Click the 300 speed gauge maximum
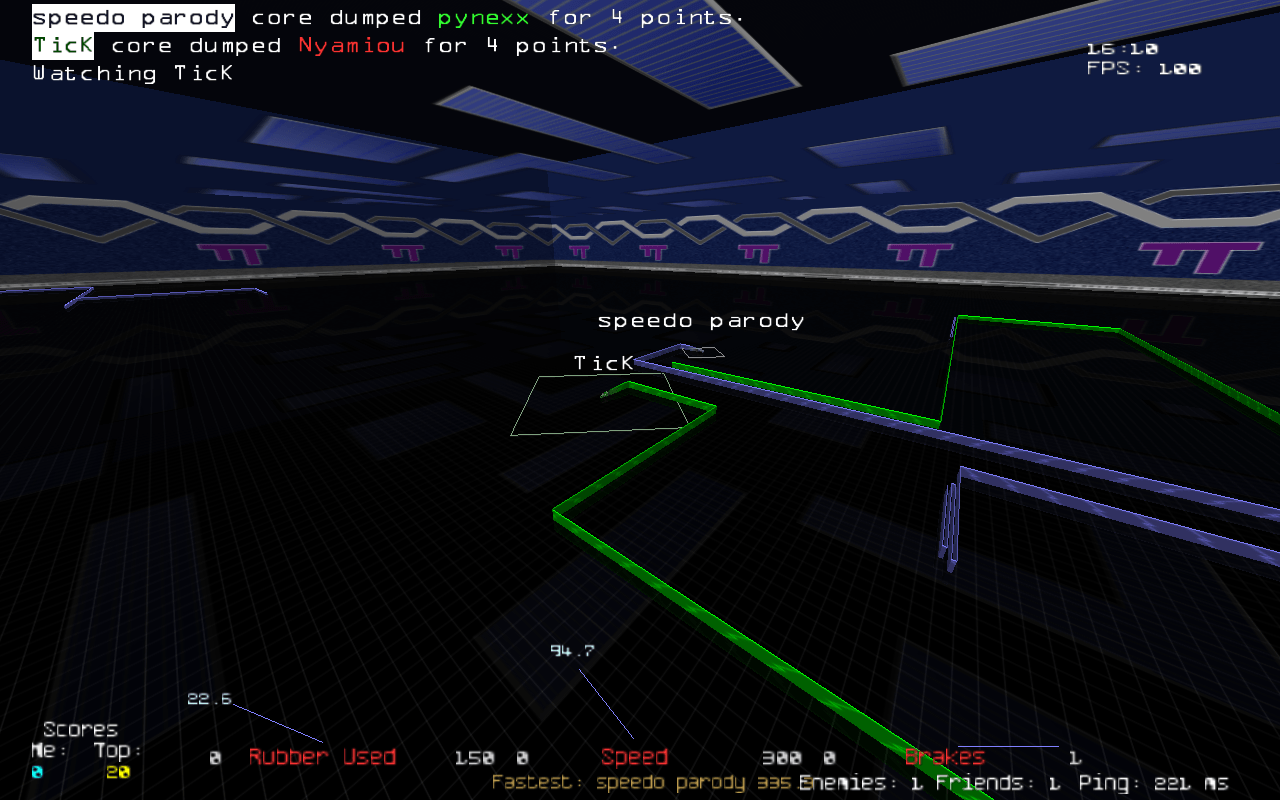The image size is (1280, 800). [x=782, y=758]
